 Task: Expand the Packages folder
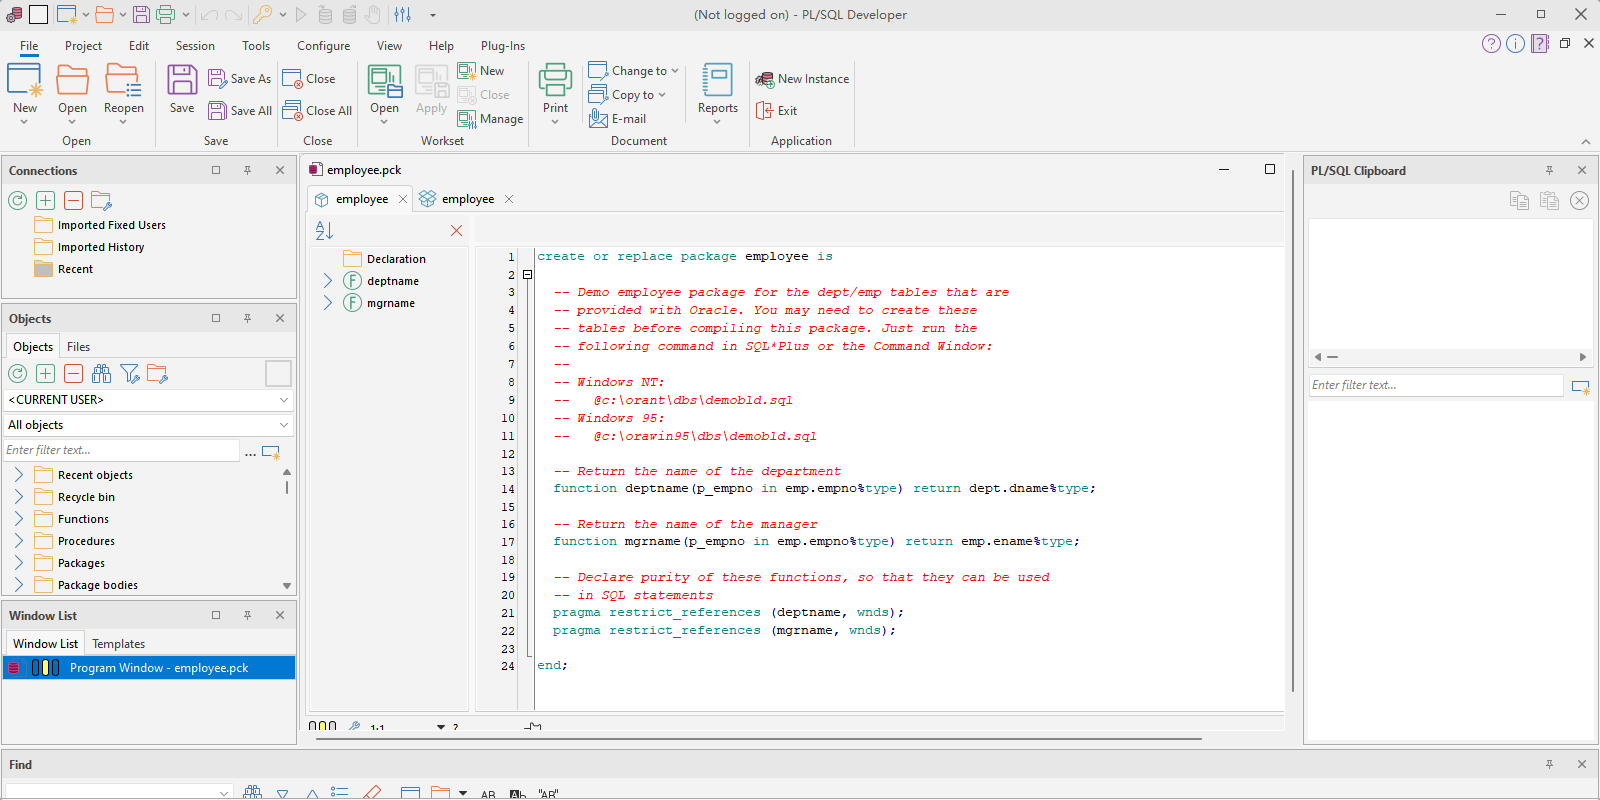(19, 563)
